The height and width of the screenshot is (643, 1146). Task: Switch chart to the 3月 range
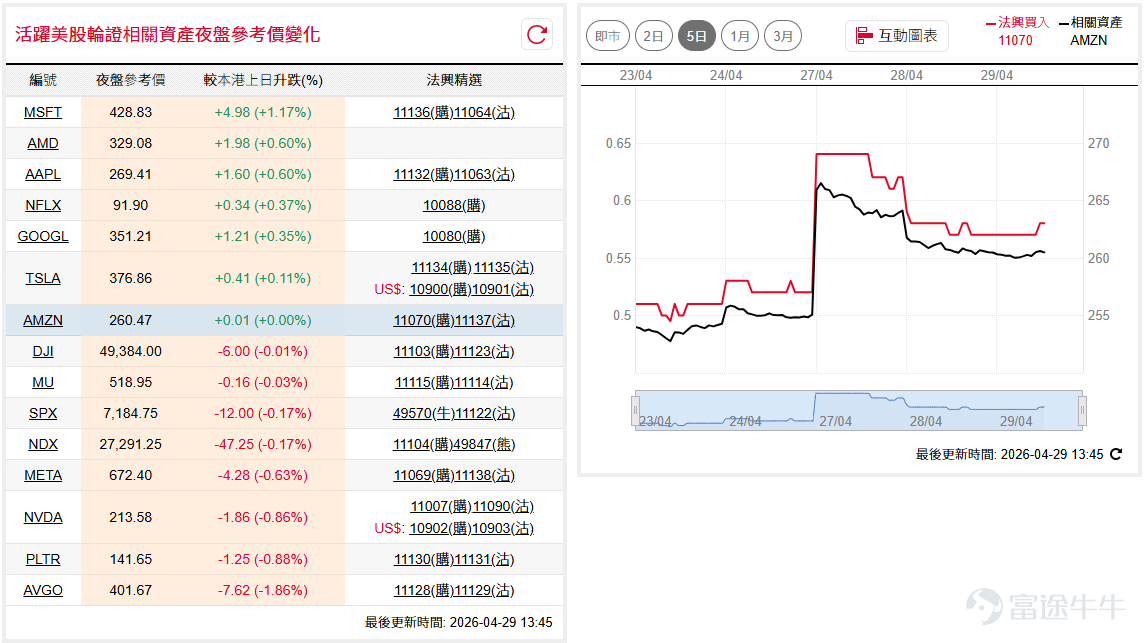(783, 36)
